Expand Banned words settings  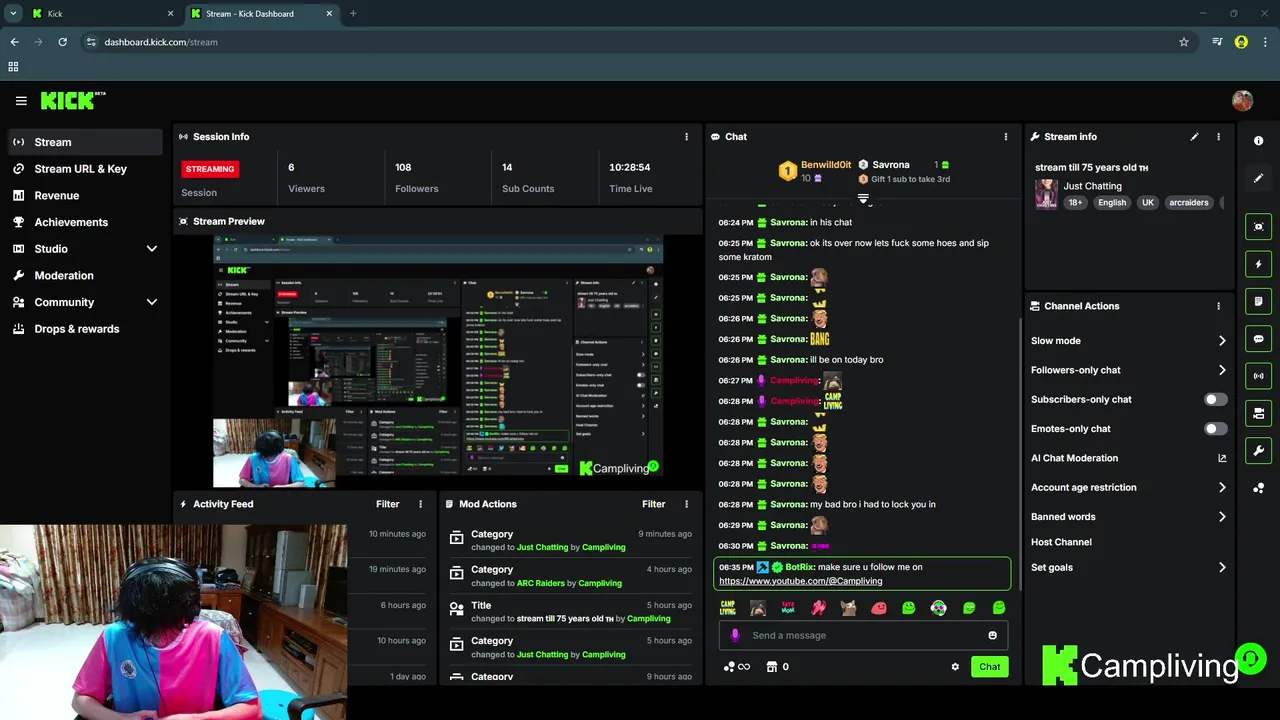point(1128,517)
